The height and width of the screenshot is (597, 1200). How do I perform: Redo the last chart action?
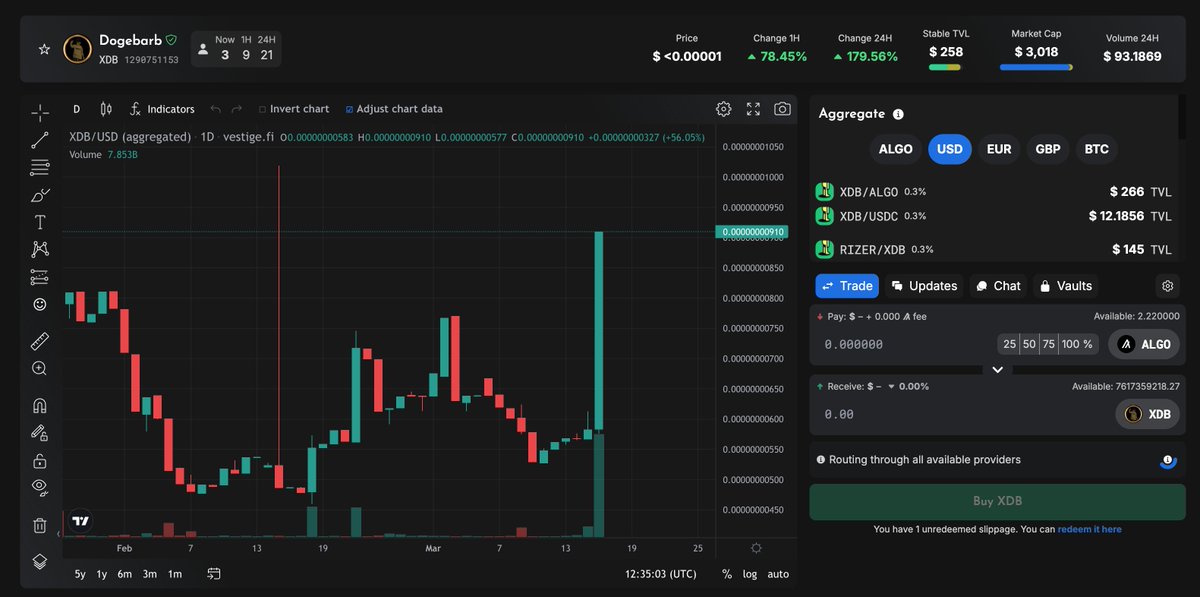point(237,109)
